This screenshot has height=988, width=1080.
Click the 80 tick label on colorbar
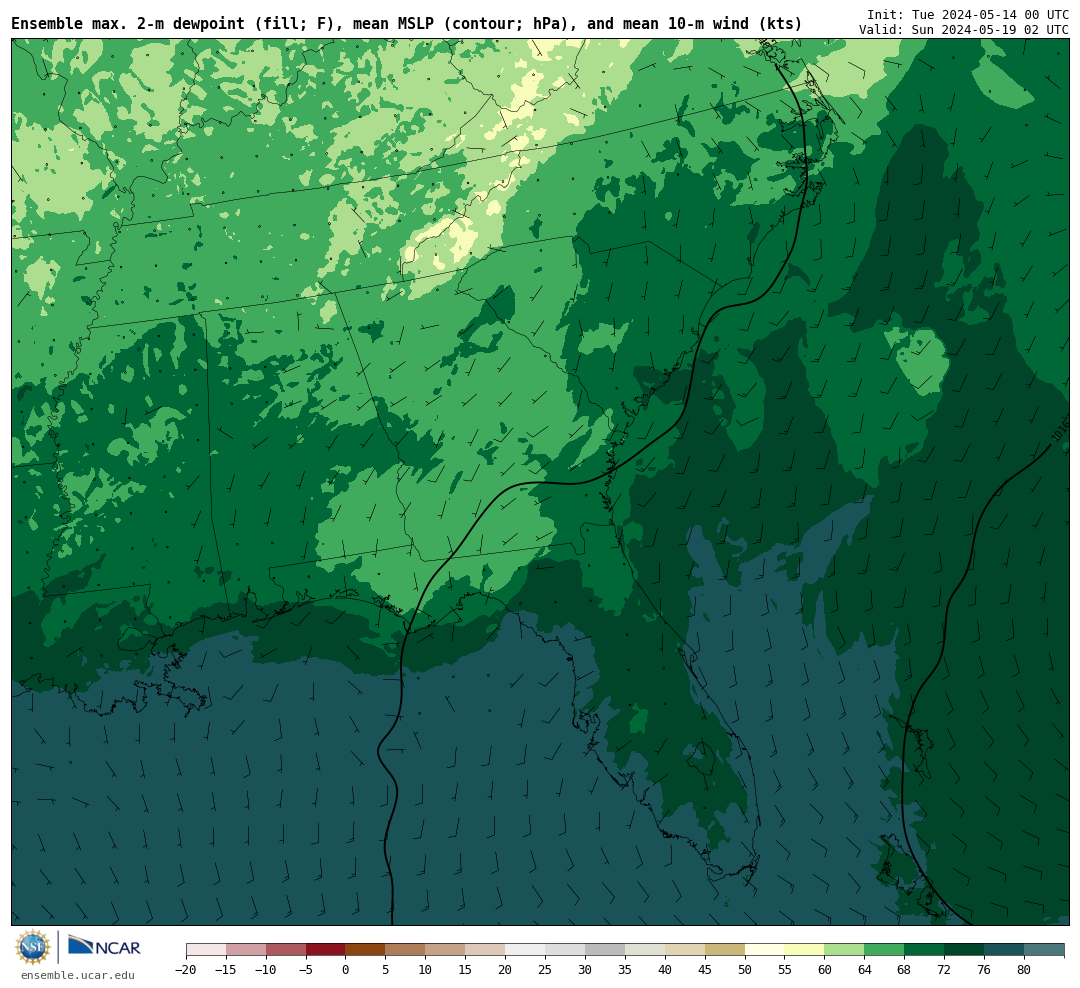1025,969
